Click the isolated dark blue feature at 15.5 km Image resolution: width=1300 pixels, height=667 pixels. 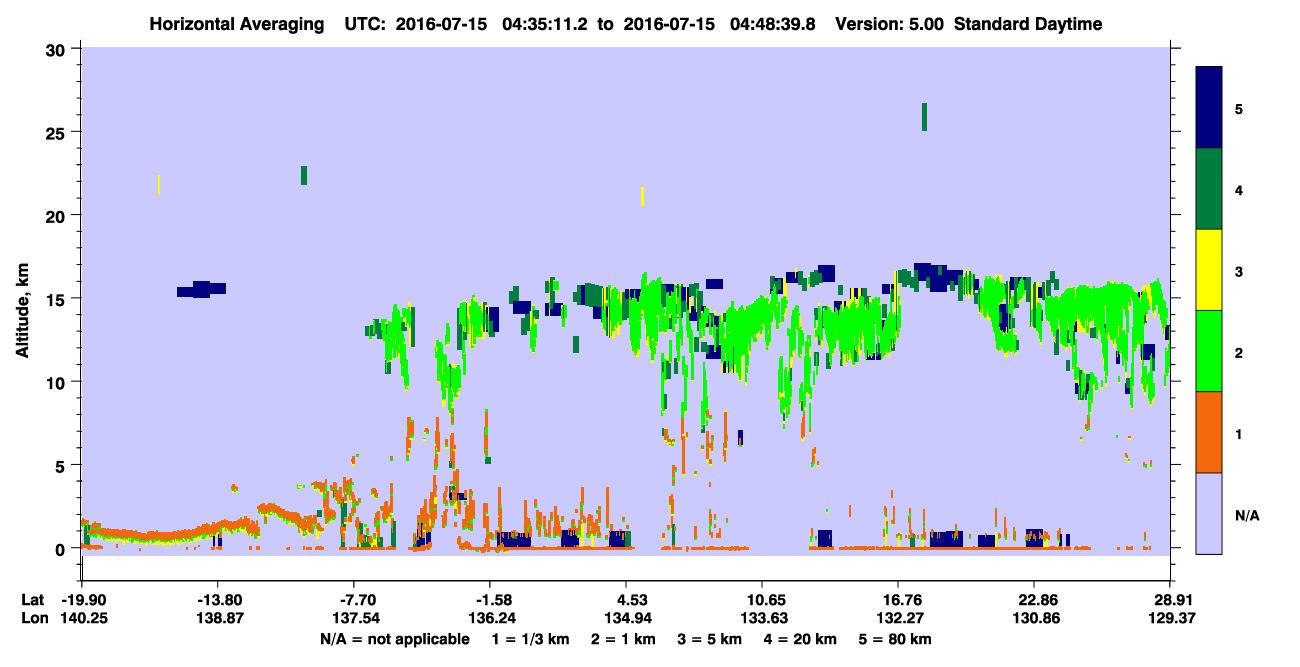pyautogui.click(x=201, y=289)
